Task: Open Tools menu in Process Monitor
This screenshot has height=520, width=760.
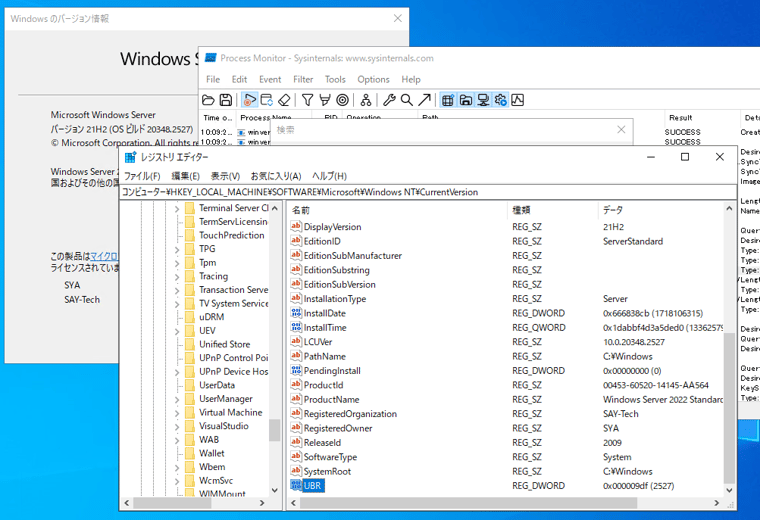Action: tap(335, 79)
